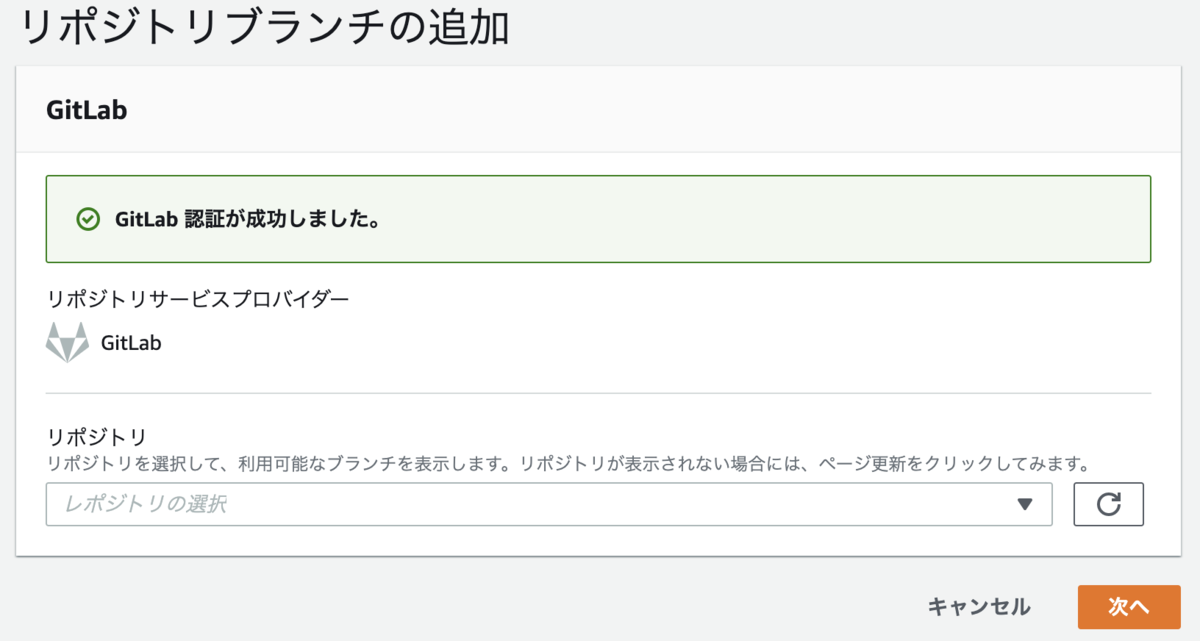
Task: Click the dropdown arrow to list repositories
Action: [1024, 504]
